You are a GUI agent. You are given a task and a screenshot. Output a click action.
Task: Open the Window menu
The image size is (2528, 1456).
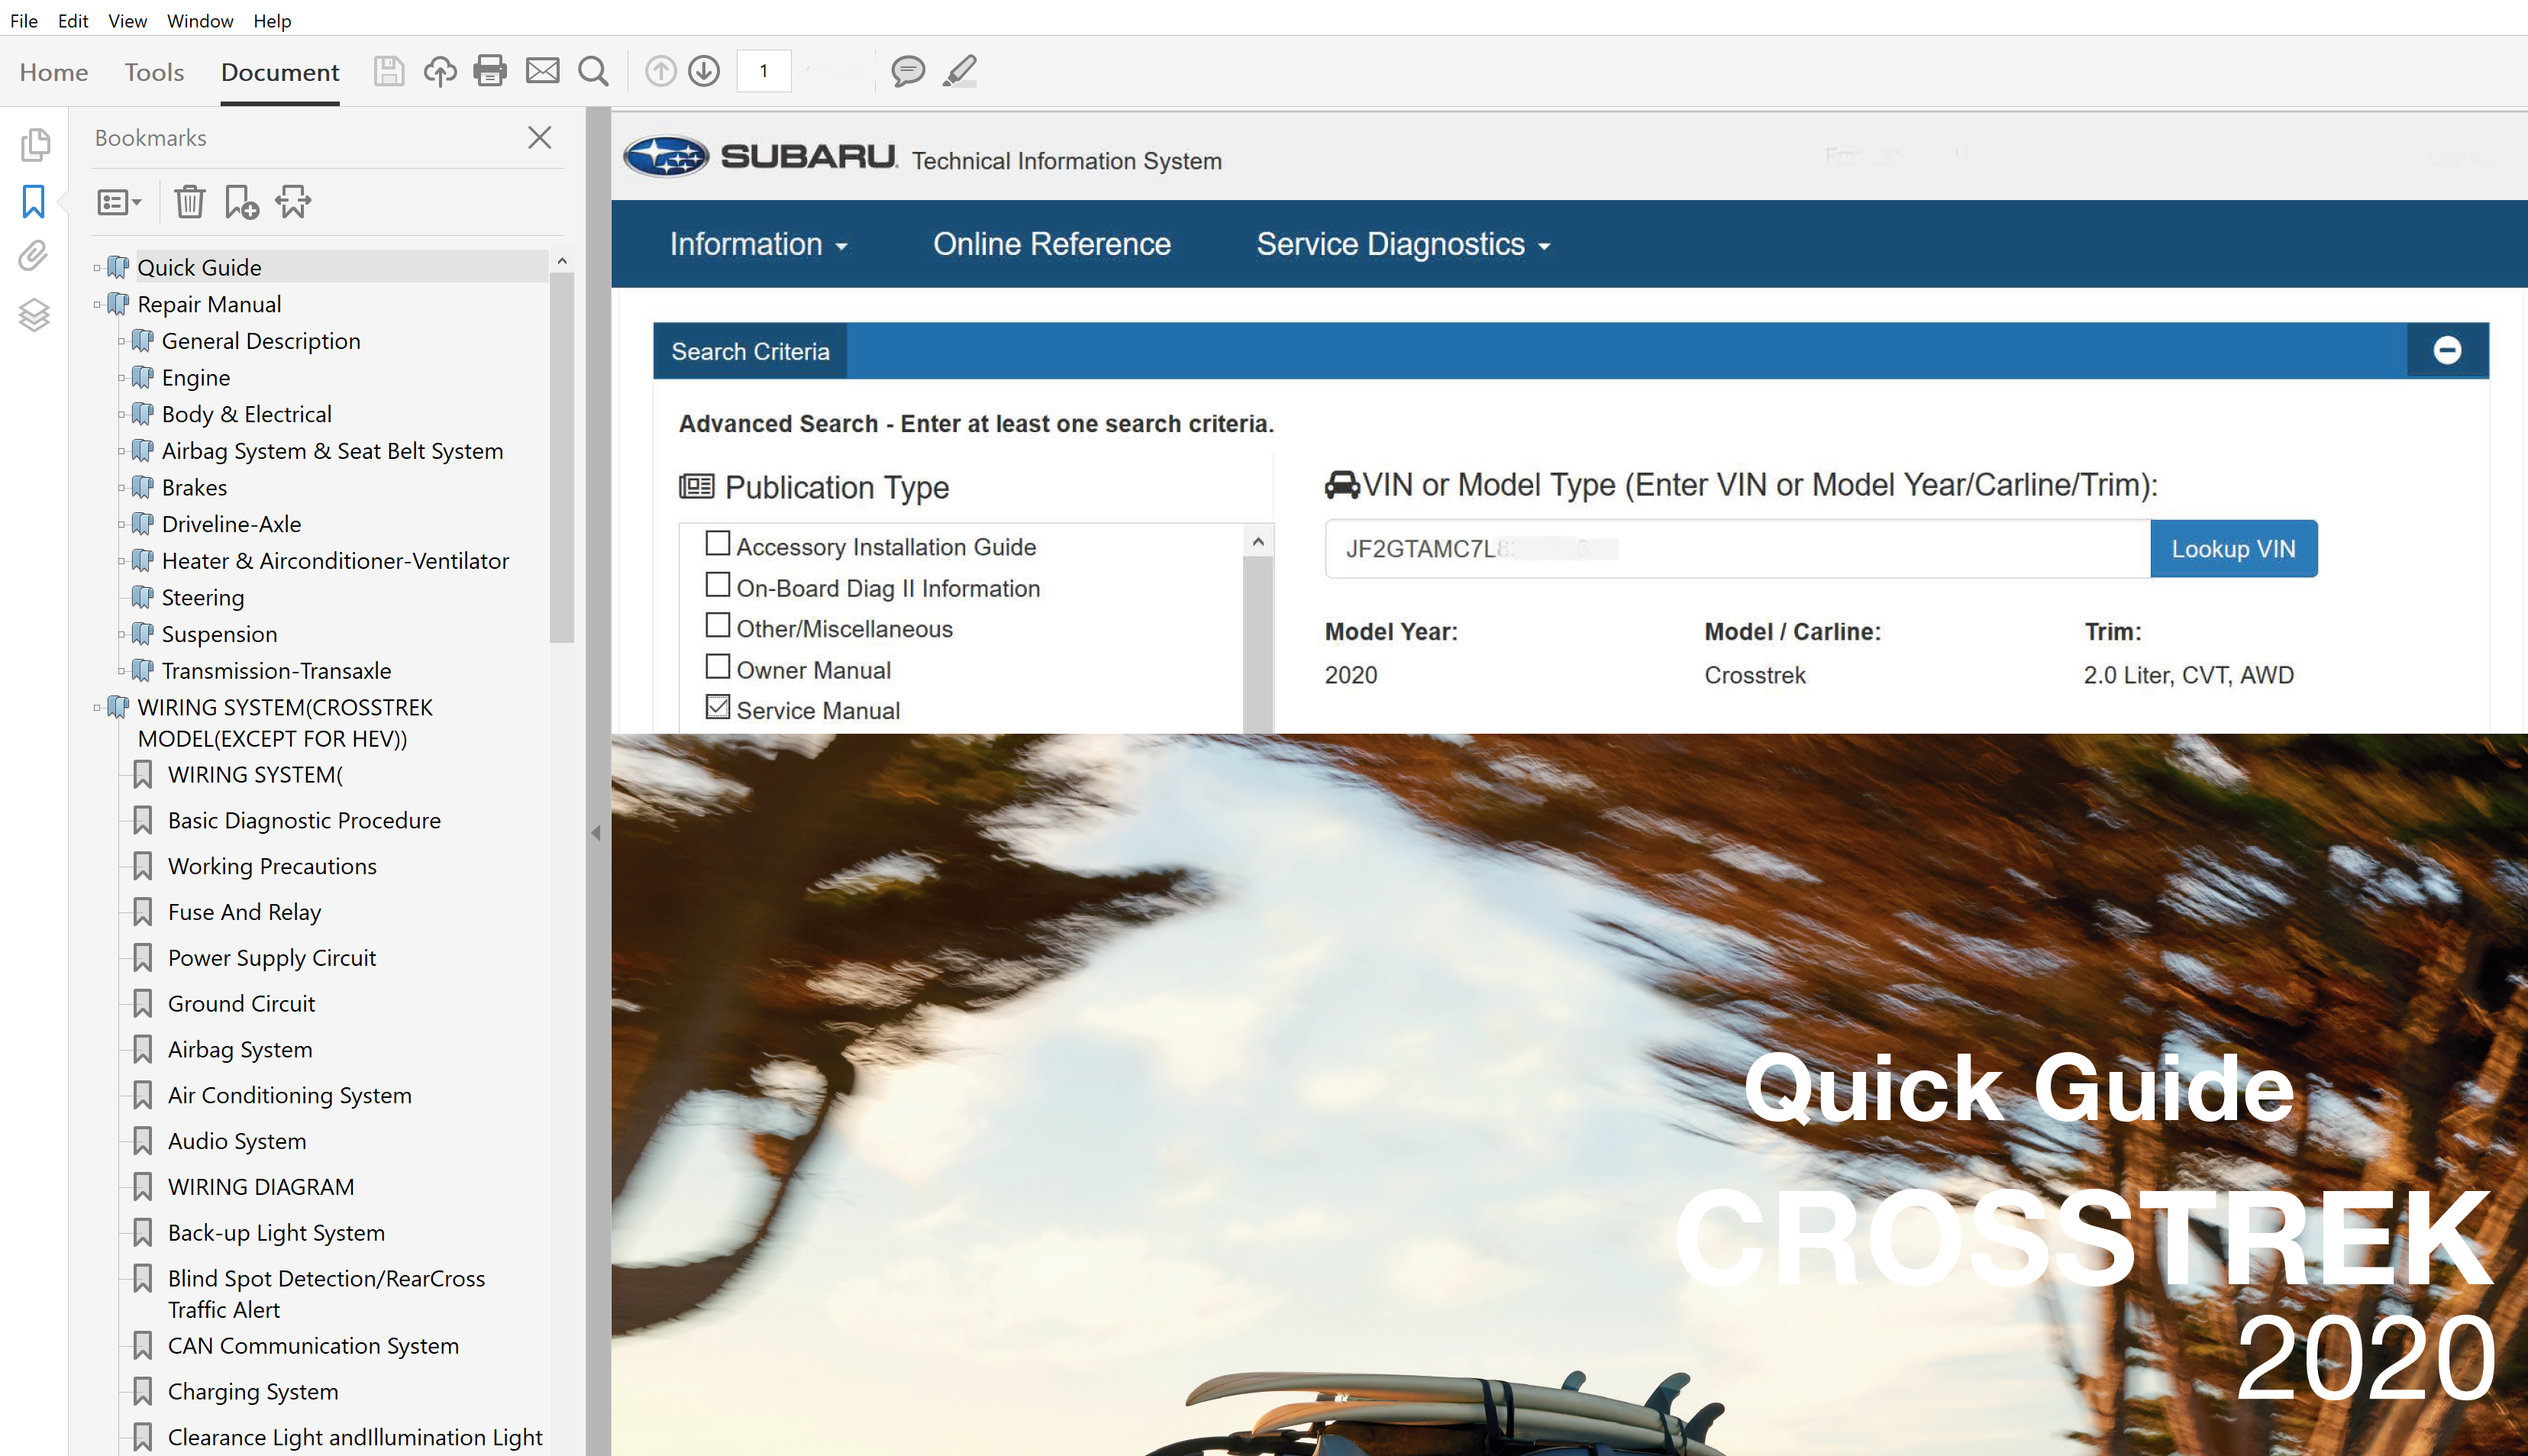coord(199,21)
